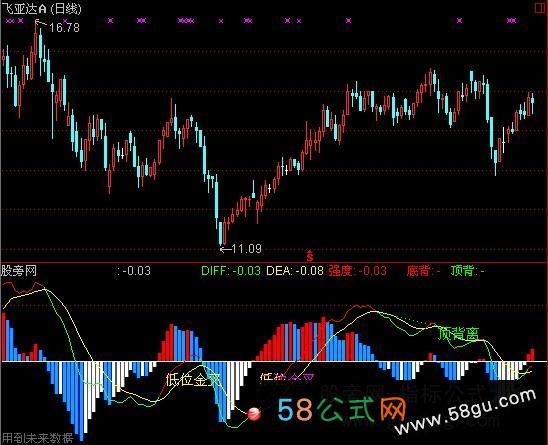Click the red ball signal marker
The height and width of the screenshot is (445, 548).
(x=254, y=414)
